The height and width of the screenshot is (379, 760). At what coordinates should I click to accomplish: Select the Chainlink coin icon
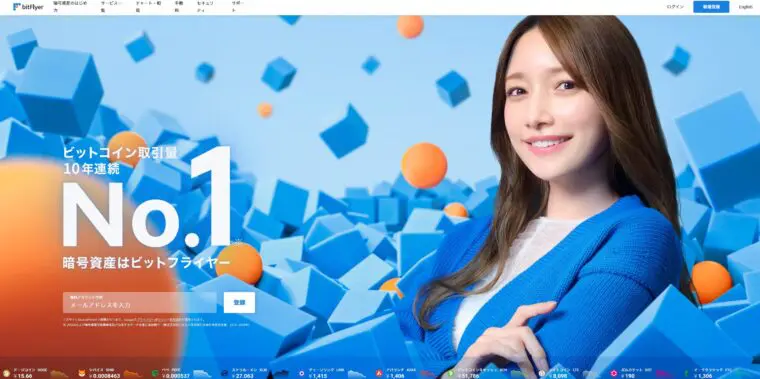(x=301, y=373)
